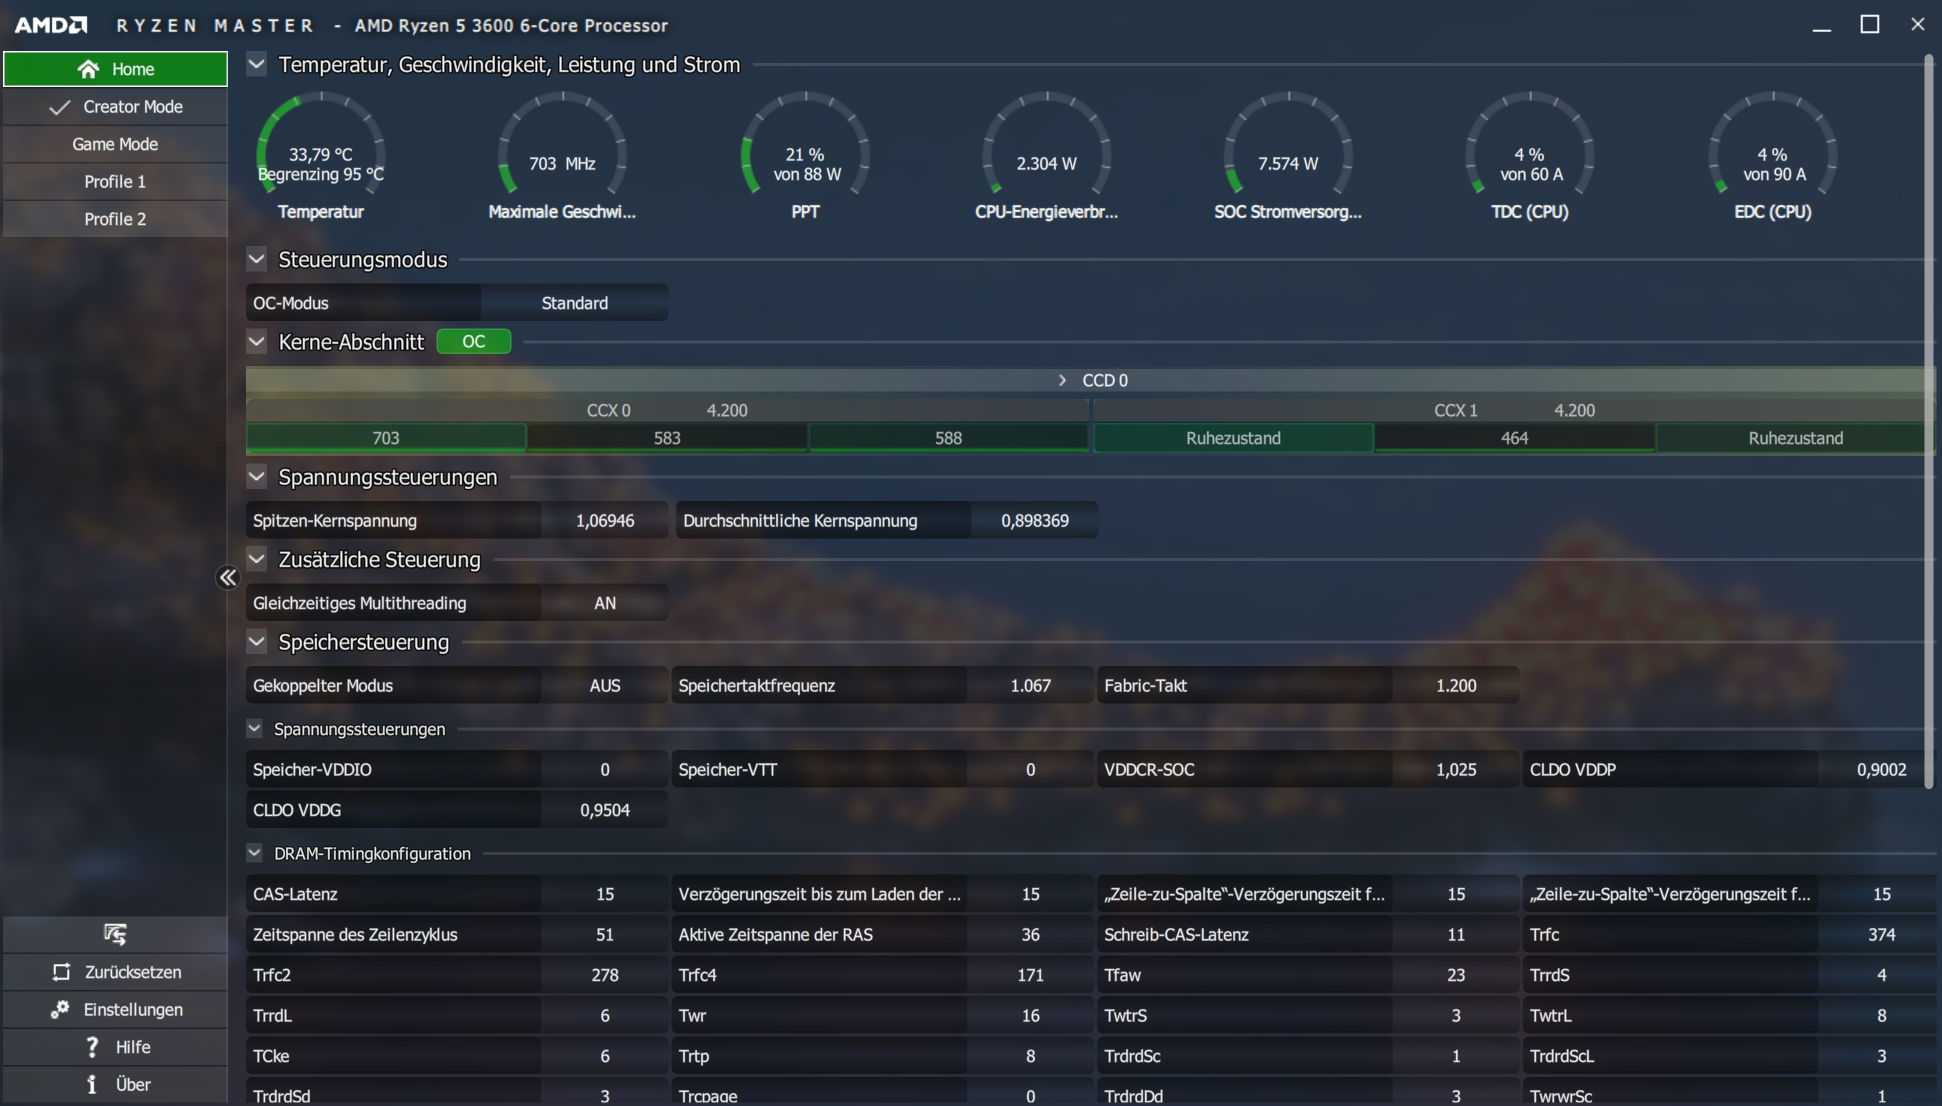Expand the CCD 0 chevron
This screenshot has width=1942, height=1106.
click(1062, 380)
